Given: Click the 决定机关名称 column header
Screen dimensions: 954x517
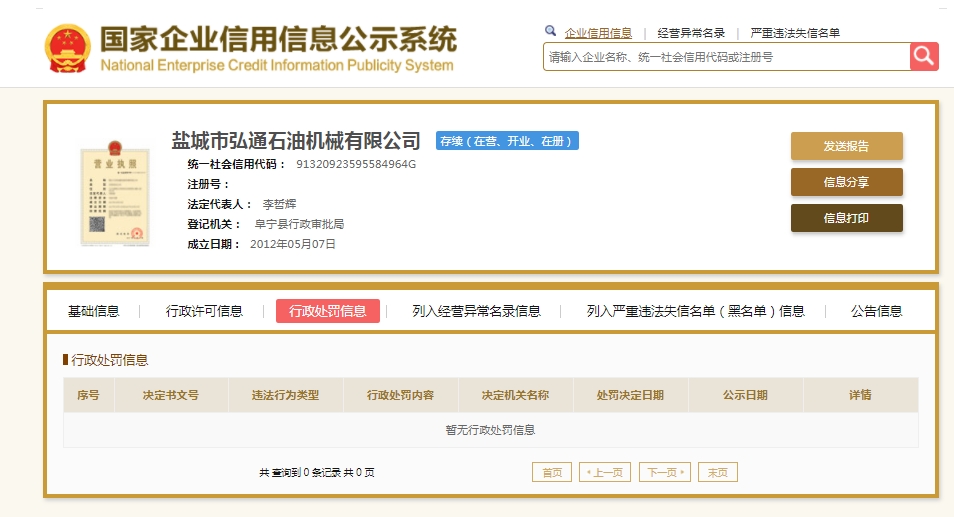Looking at the screenshot, I should click(515, 395).
